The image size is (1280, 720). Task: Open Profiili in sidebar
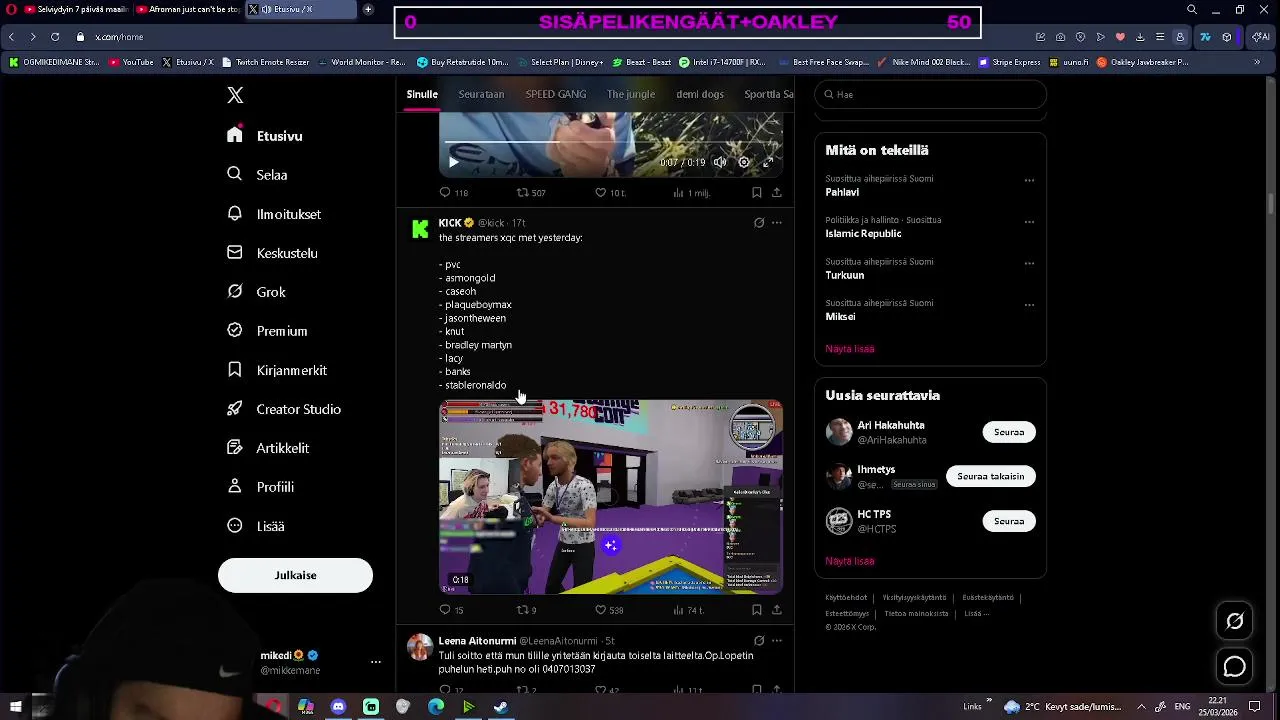click(x=260, y=487)
